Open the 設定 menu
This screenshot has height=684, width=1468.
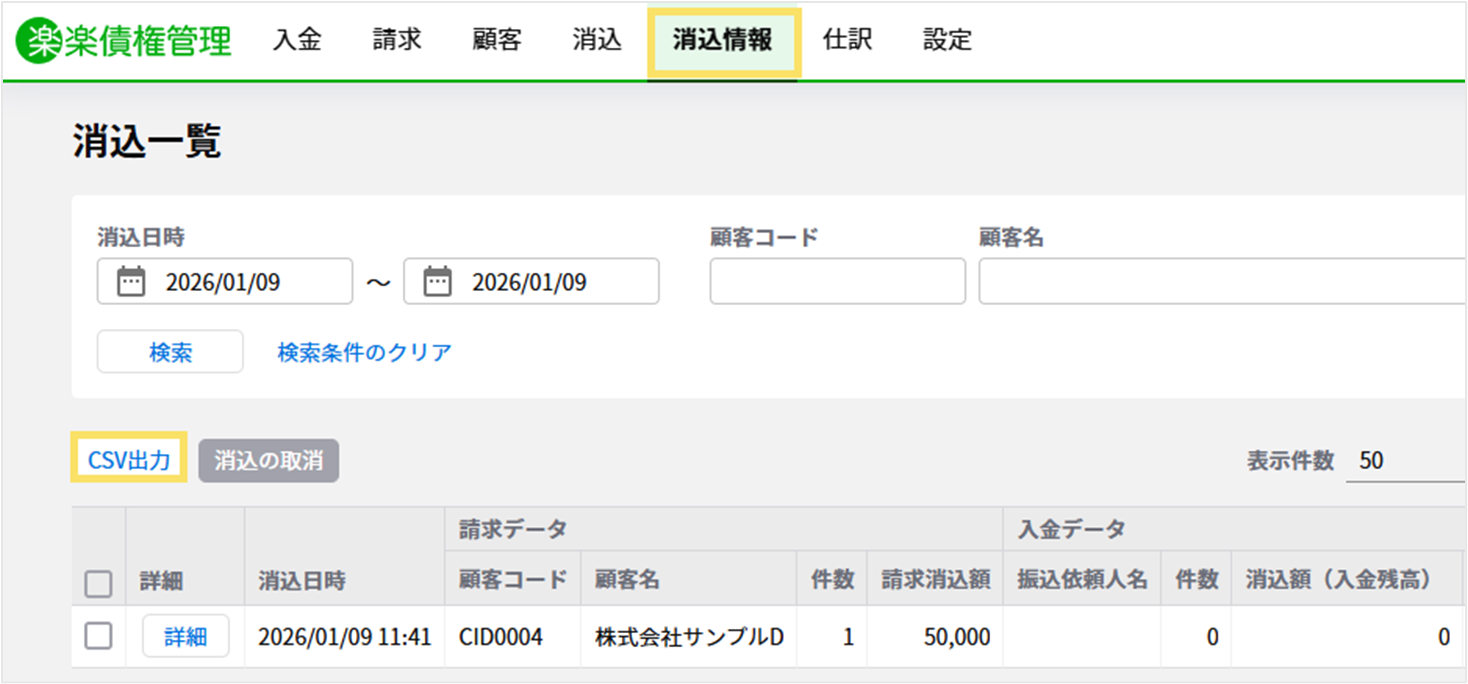point(947,40)
